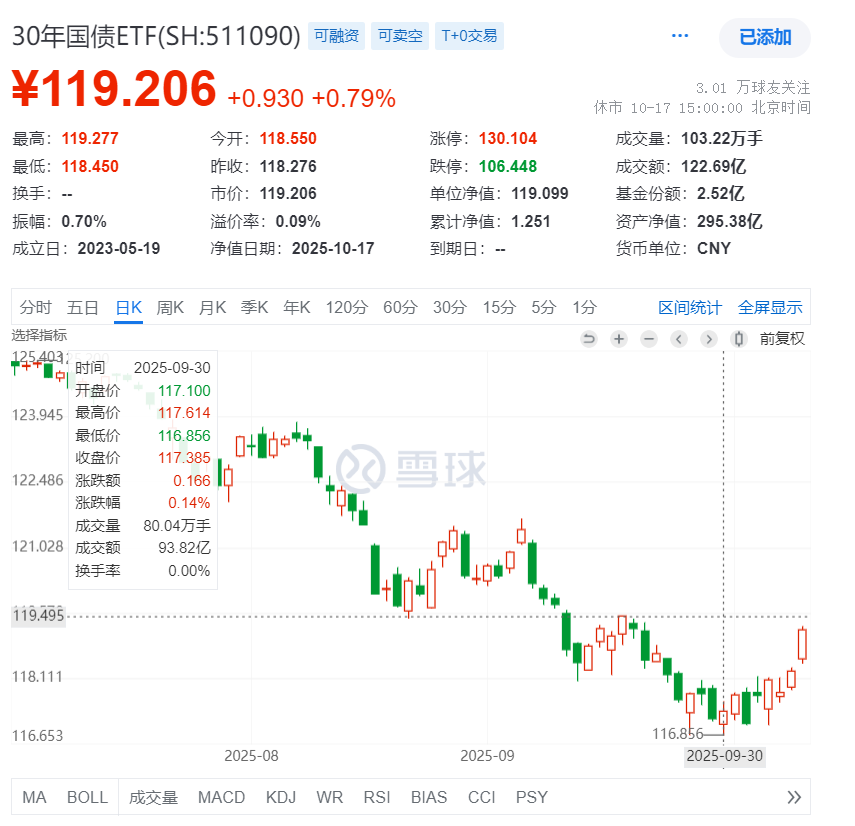Click the 2025-08 axis label
Image resolution: width=855 pixels, height=826 pixels.
[251, 756]
